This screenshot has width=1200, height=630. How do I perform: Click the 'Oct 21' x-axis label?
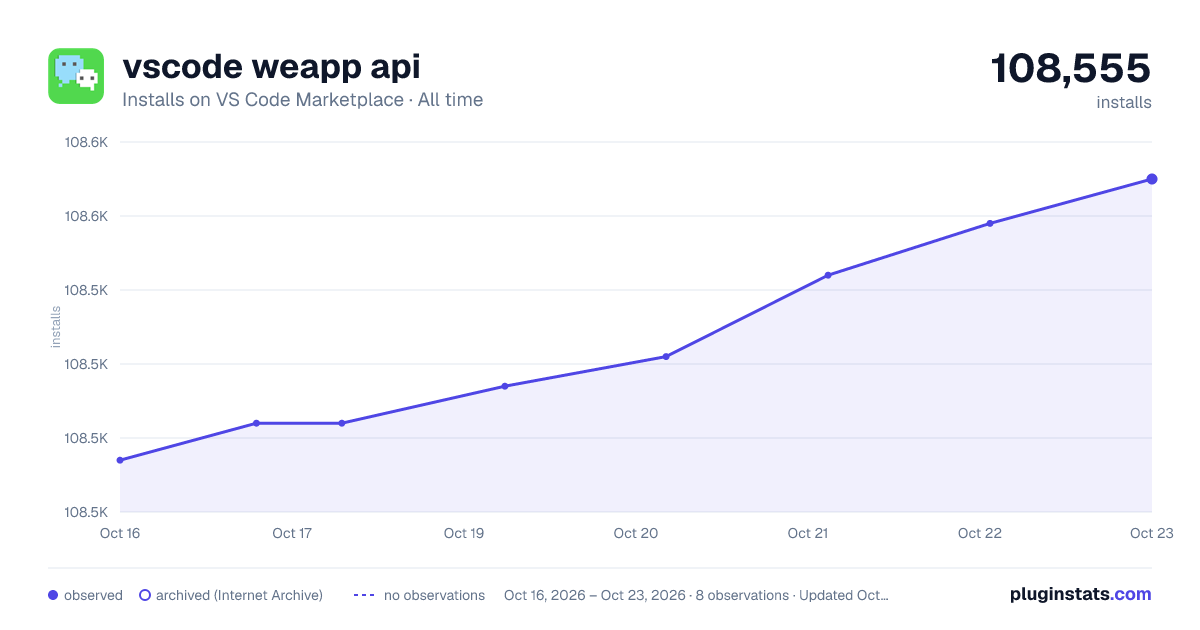pos(808,533)
